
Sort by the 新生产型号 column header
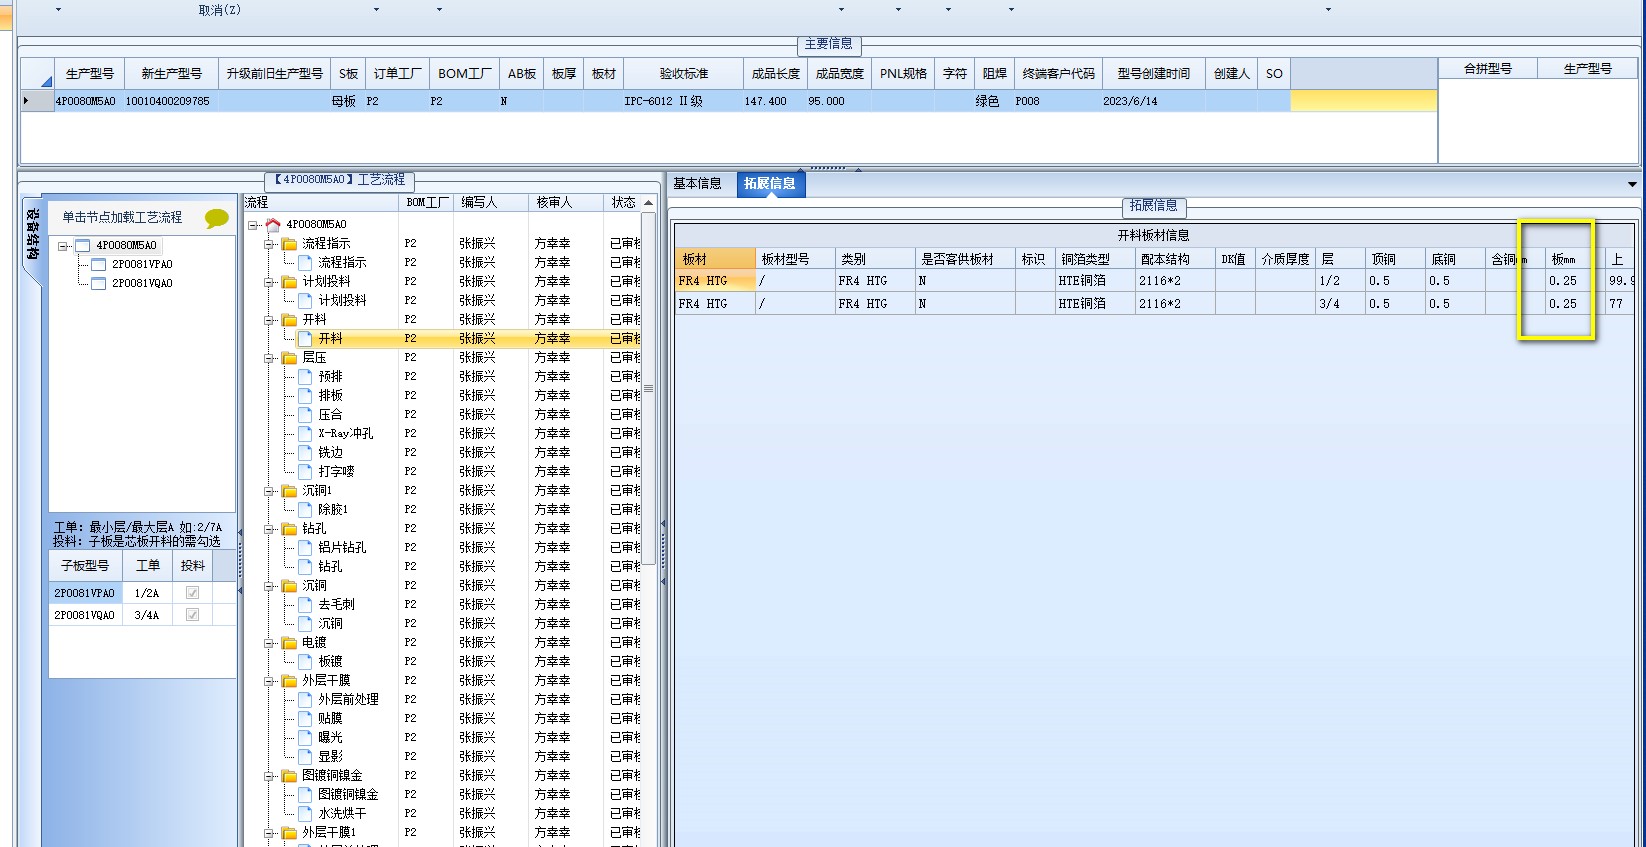(x=171, y=74)
